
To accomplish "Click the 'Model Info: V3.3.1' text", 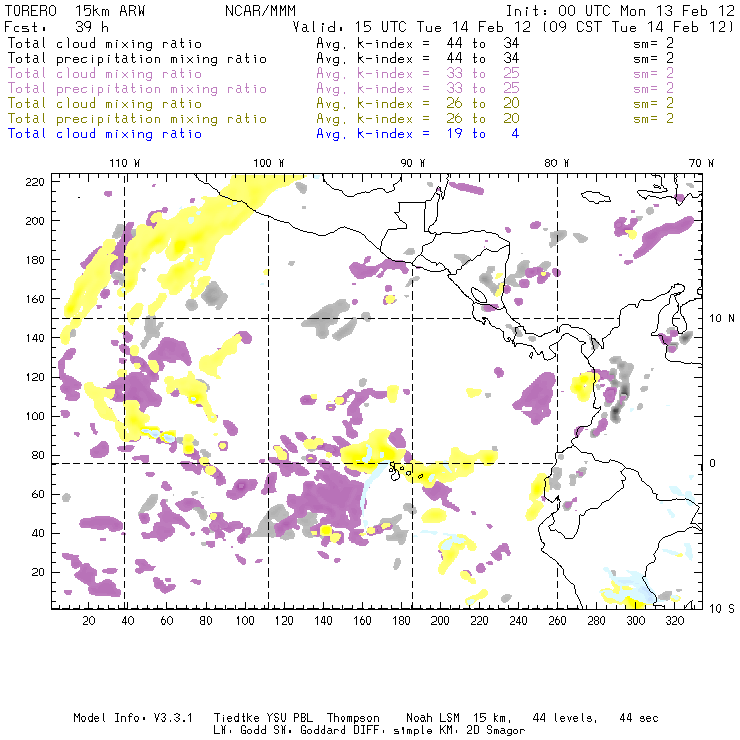I will point(133,718).
